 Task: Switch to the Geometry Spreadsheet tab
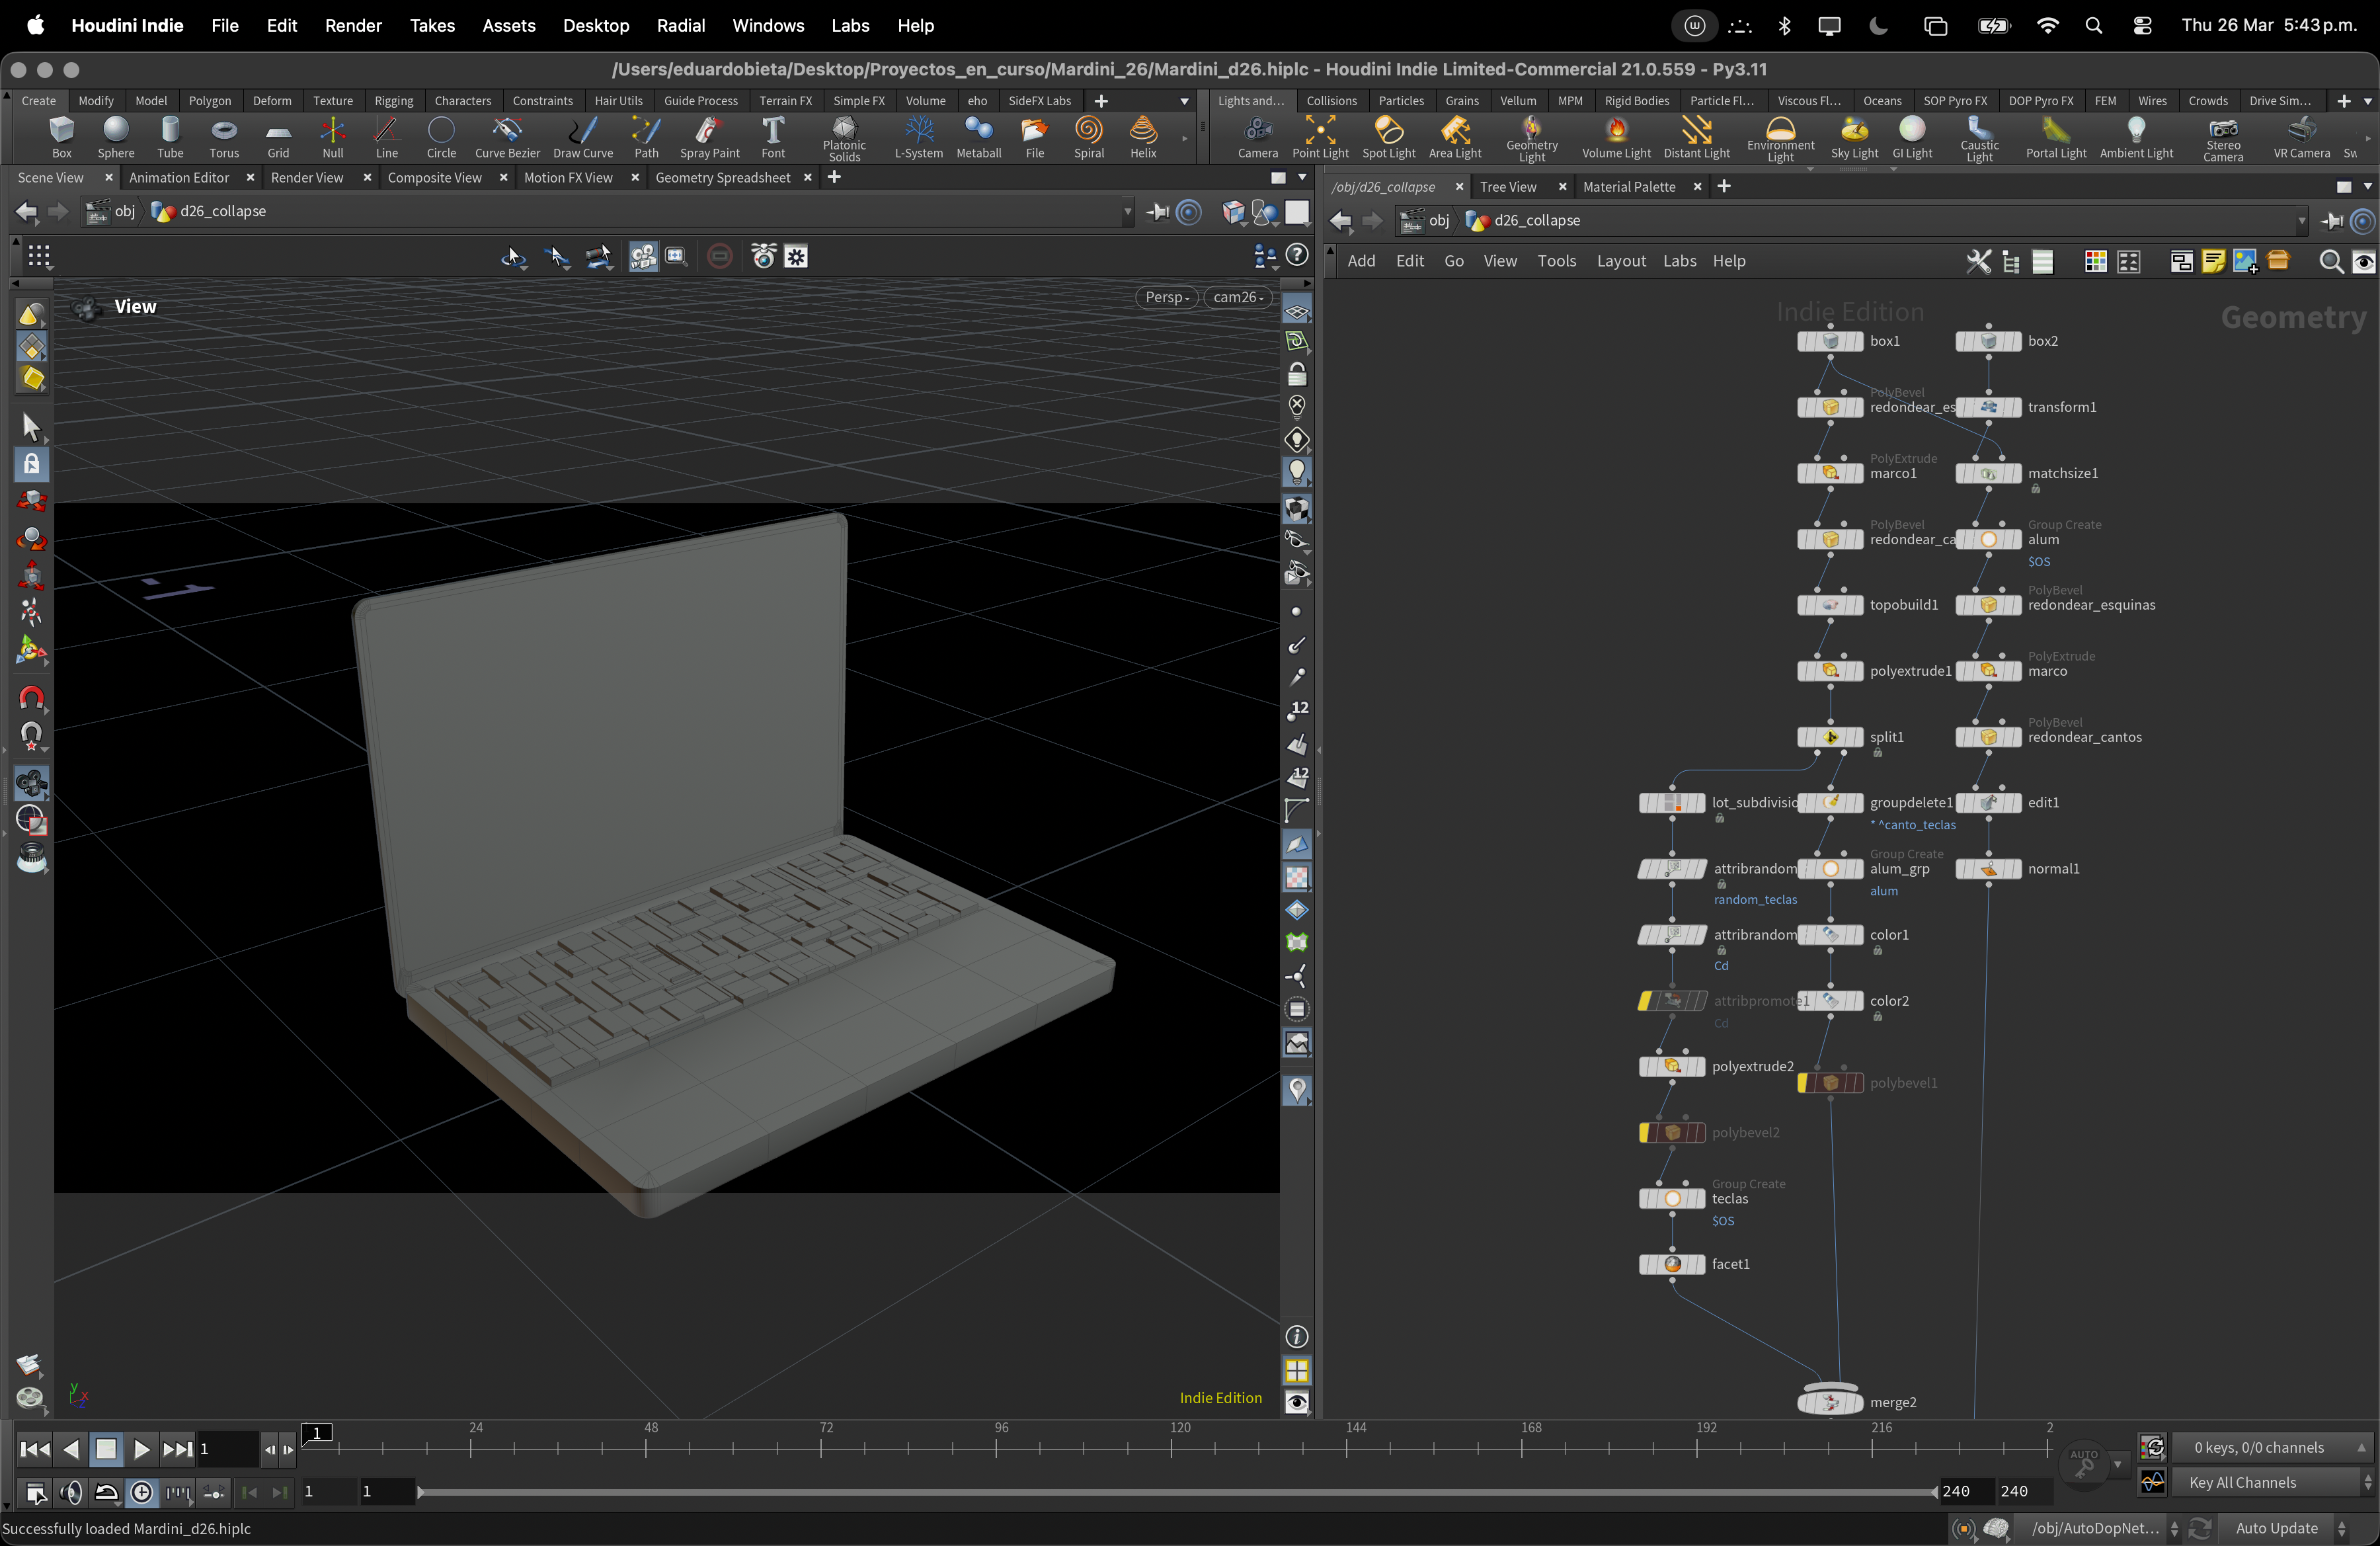722,178
